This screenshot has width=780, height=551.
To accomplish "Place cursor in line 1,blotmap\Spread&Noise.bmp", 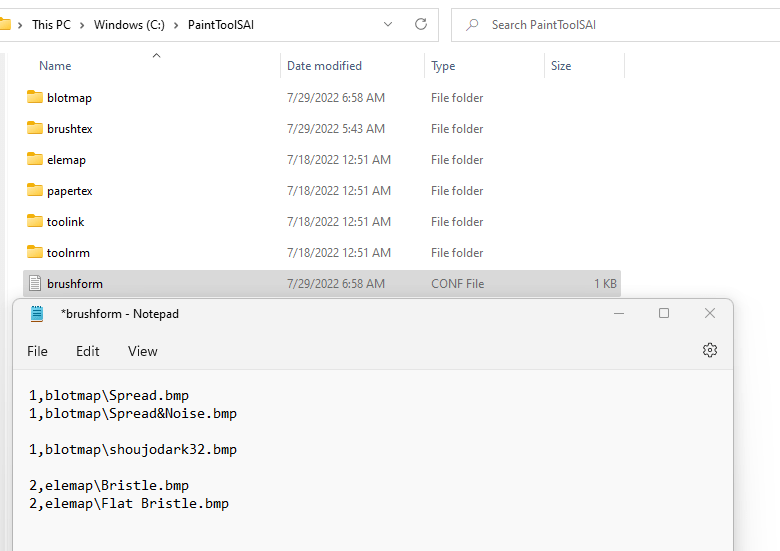I will (x=132, y=414).
